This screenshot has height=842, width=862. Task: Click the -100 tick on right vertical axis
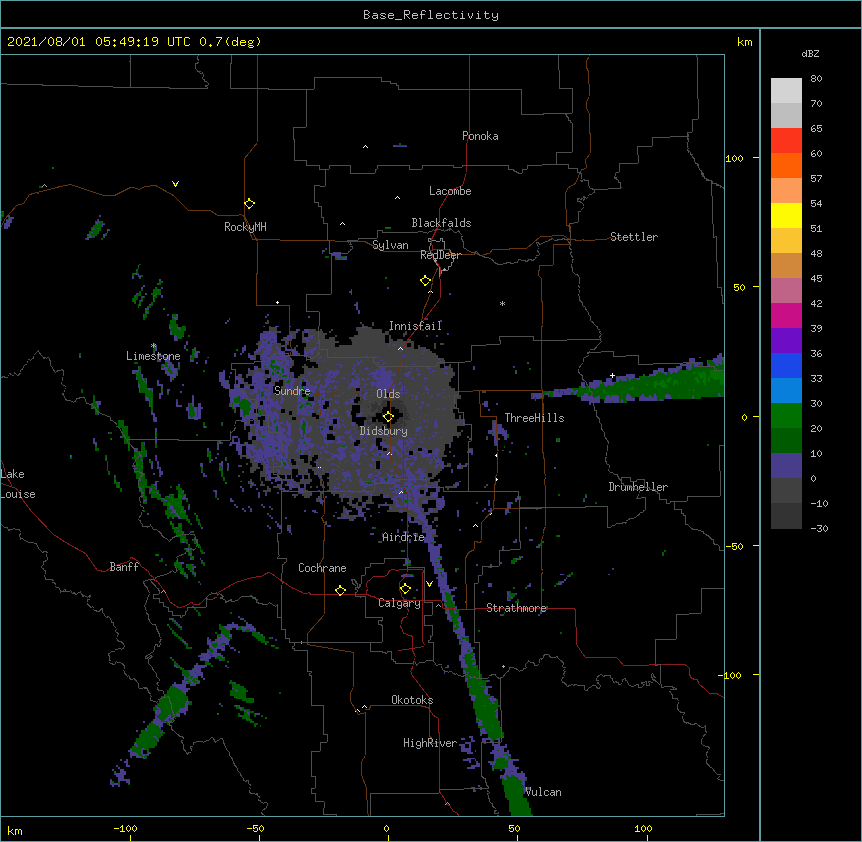click(730, 675)
